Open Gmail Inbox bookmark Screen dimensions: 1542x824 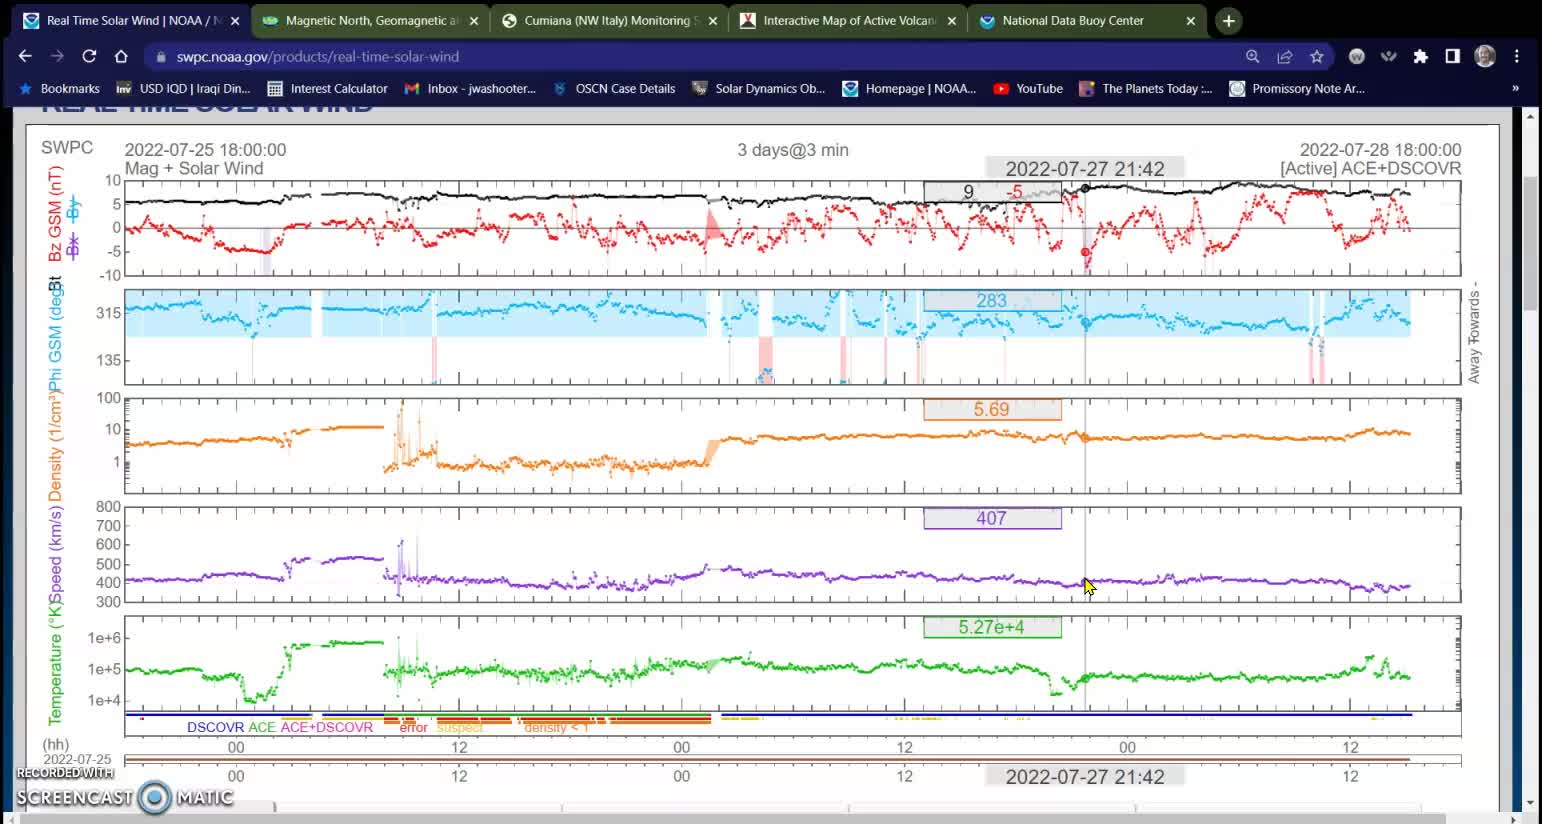pos(470,89)
